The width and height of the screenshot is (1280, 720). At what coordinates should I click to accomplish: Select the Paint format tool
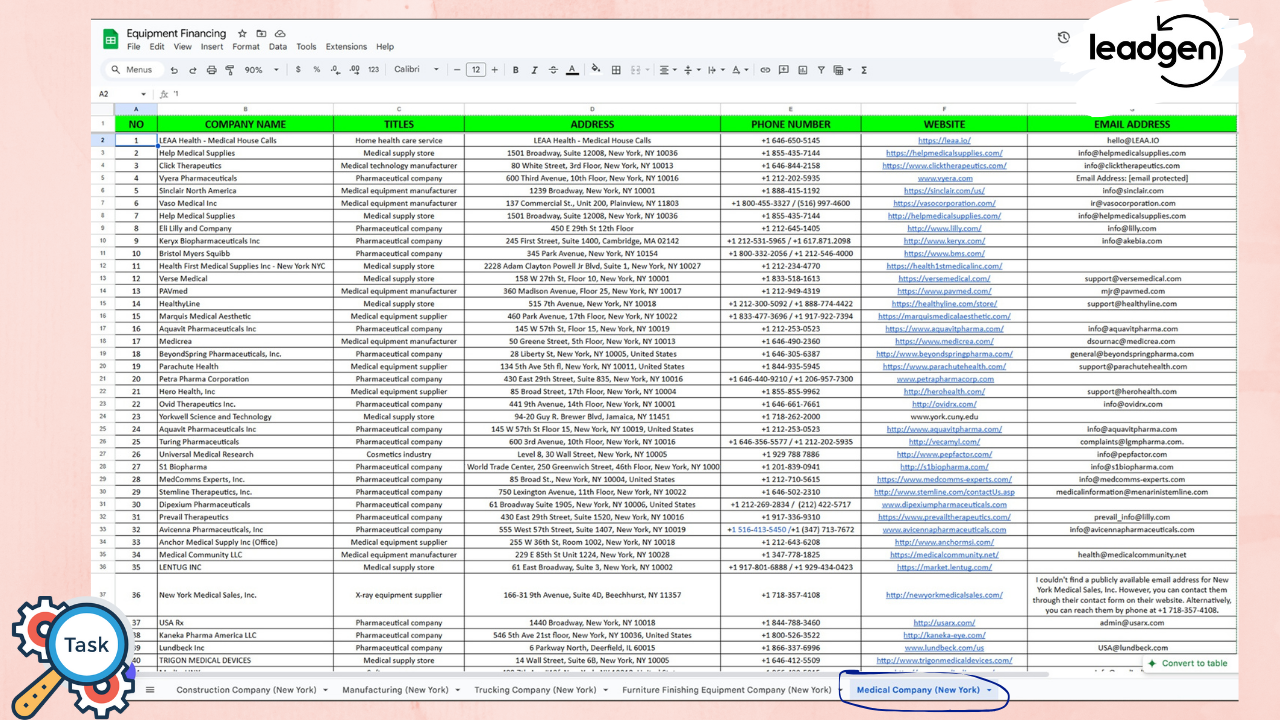(230, 70)
